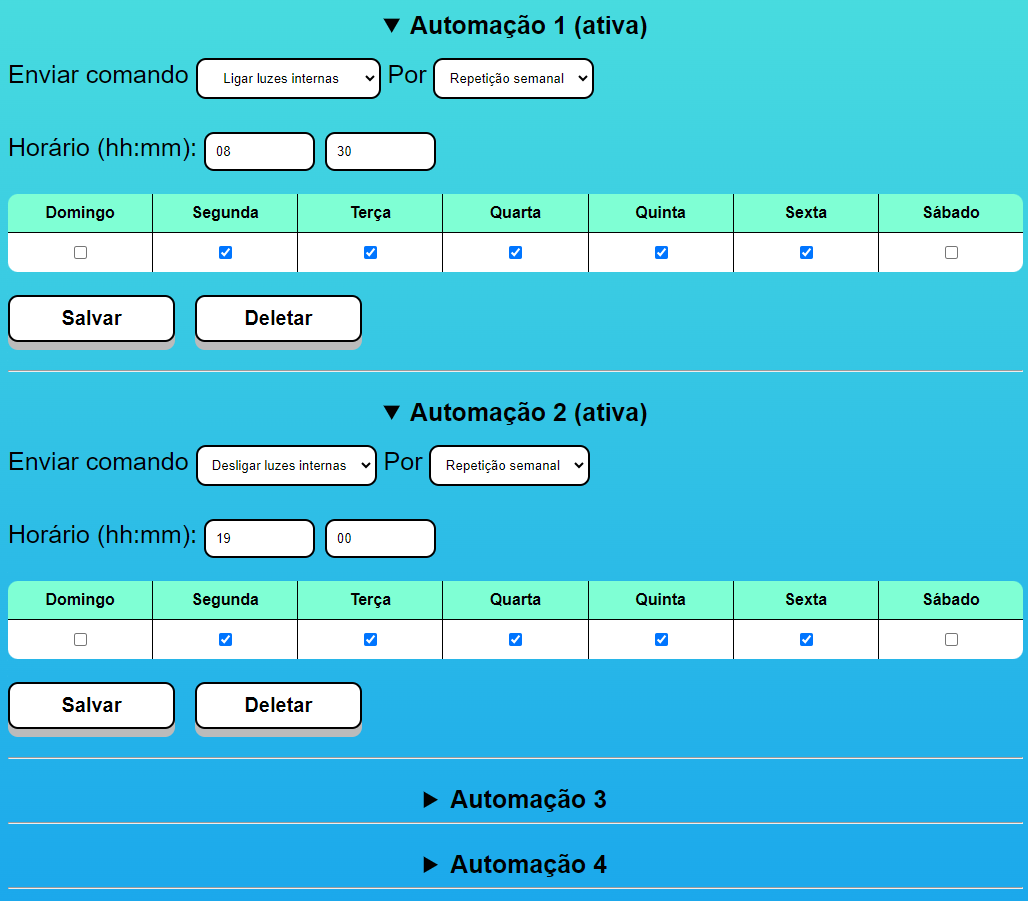Uncheck Sexta in Automação 2
This screenshot has width=1028, height=901.
coord(806,640)
